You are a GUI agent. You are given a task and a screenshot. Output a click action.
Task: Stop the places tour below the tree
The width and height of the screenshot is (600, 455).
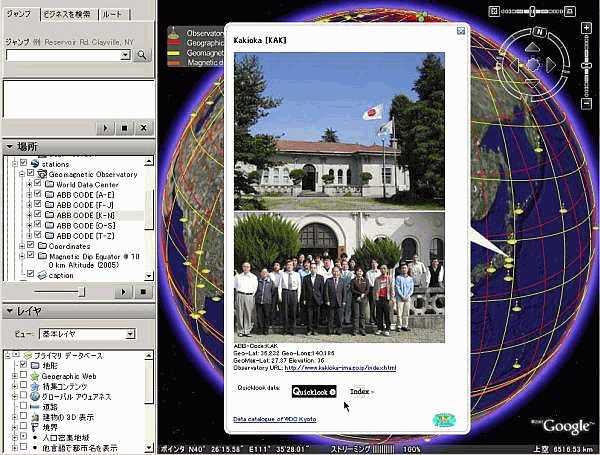(143, 292)
